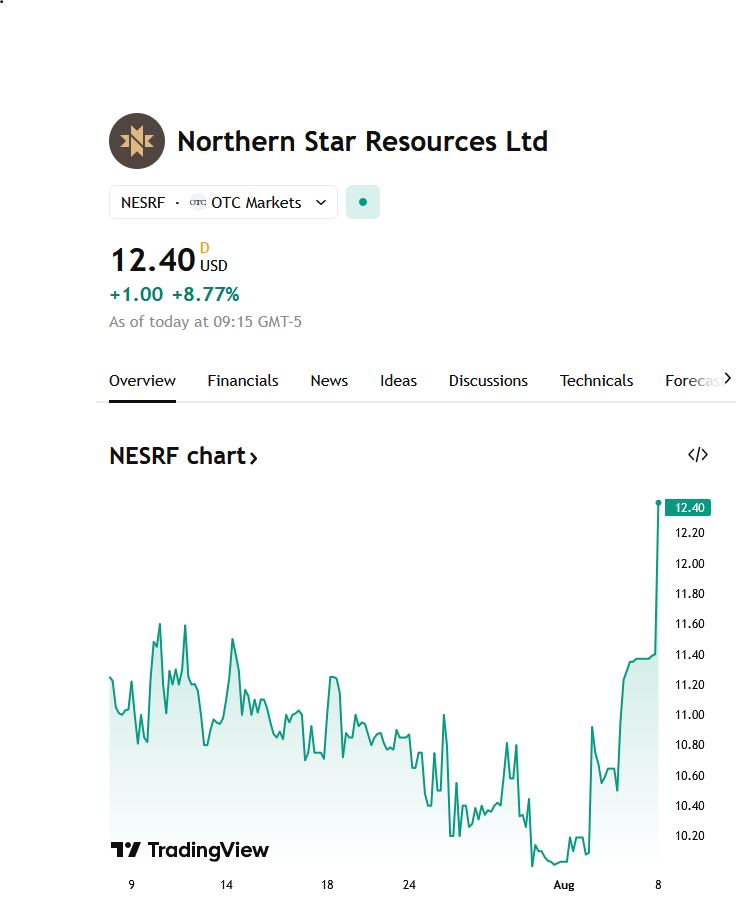This screenshot has width=736, height=901.
Task: Open the News tab
Action: [x=329, y=380]
